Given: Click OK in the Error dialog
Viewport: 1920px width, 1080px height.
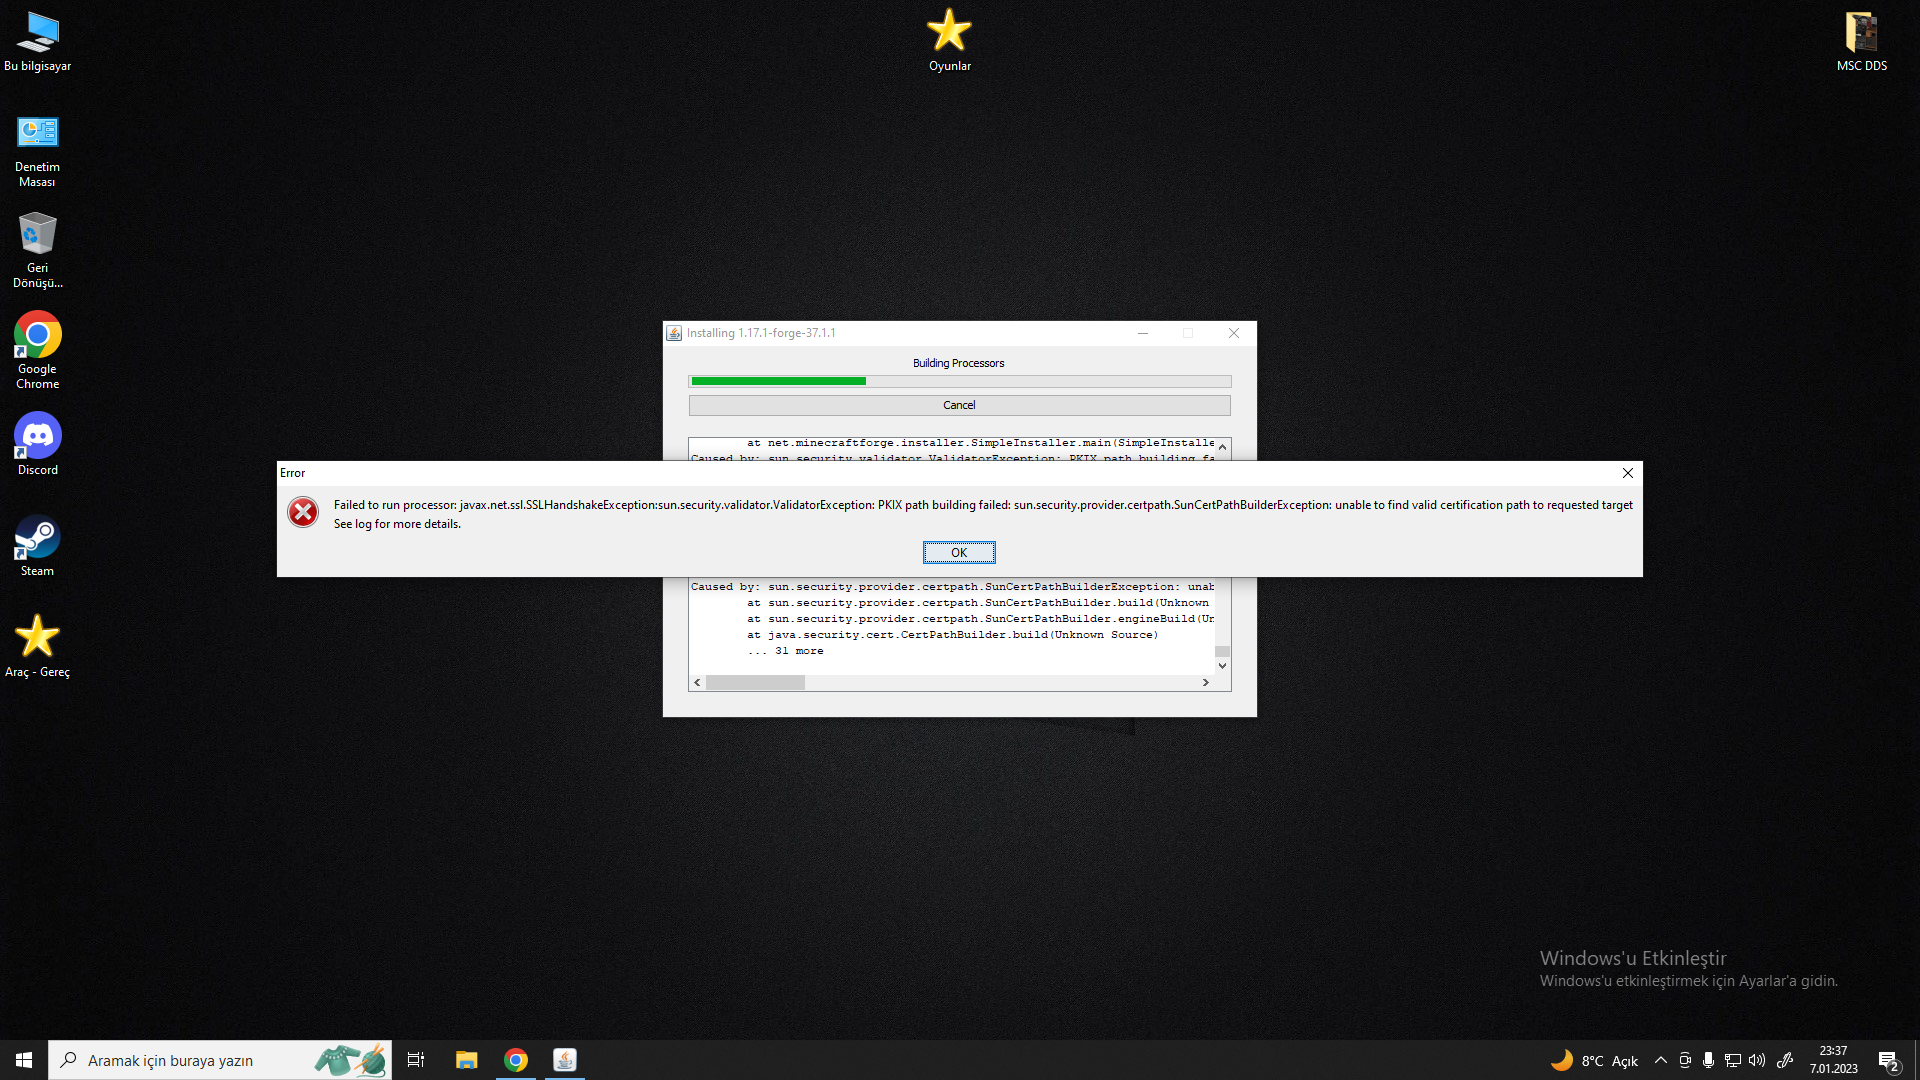Looking at the screenshot, I should click(958, 552).
